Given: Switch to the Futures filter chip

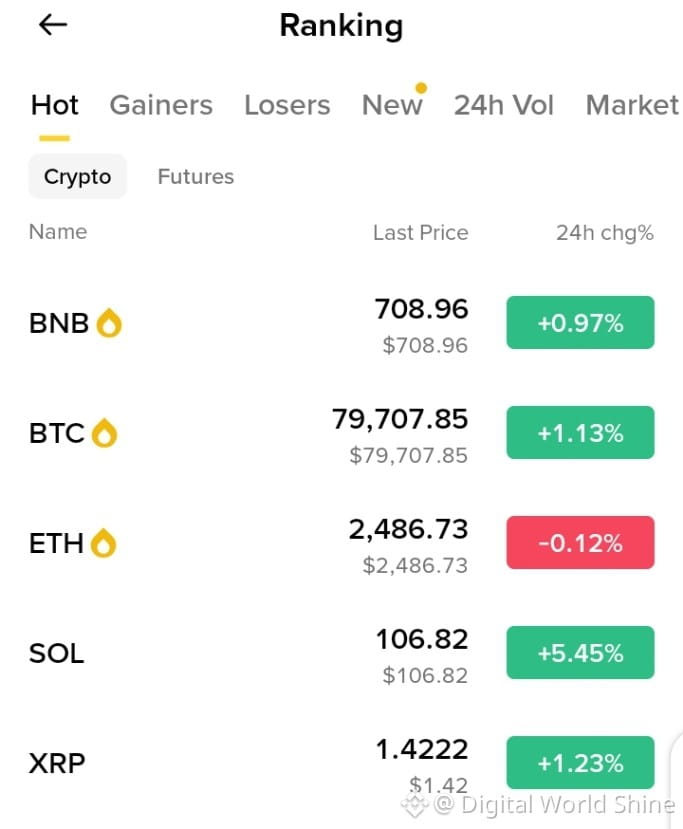Looking at the screenshot, I should point(196,176).
